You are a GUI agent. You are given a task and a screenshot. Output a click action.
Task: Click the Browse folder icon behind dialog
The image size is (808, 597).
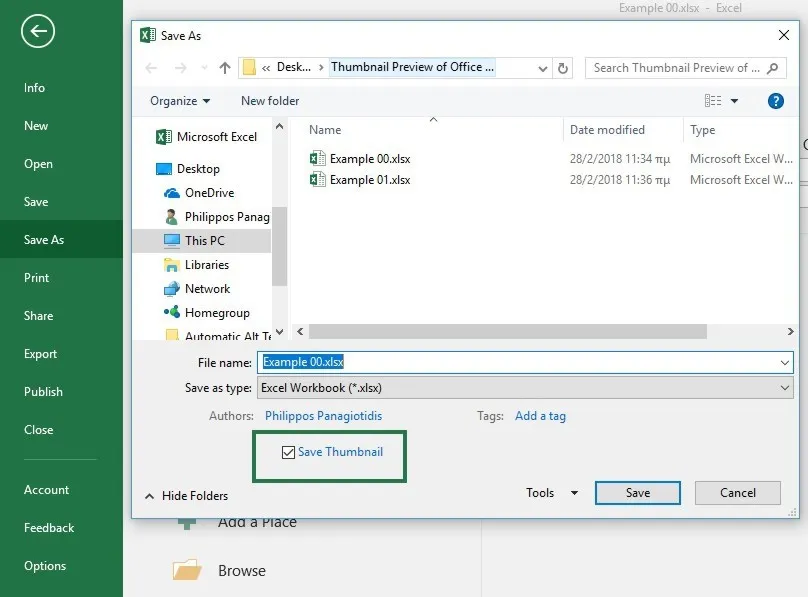(187, 570)
